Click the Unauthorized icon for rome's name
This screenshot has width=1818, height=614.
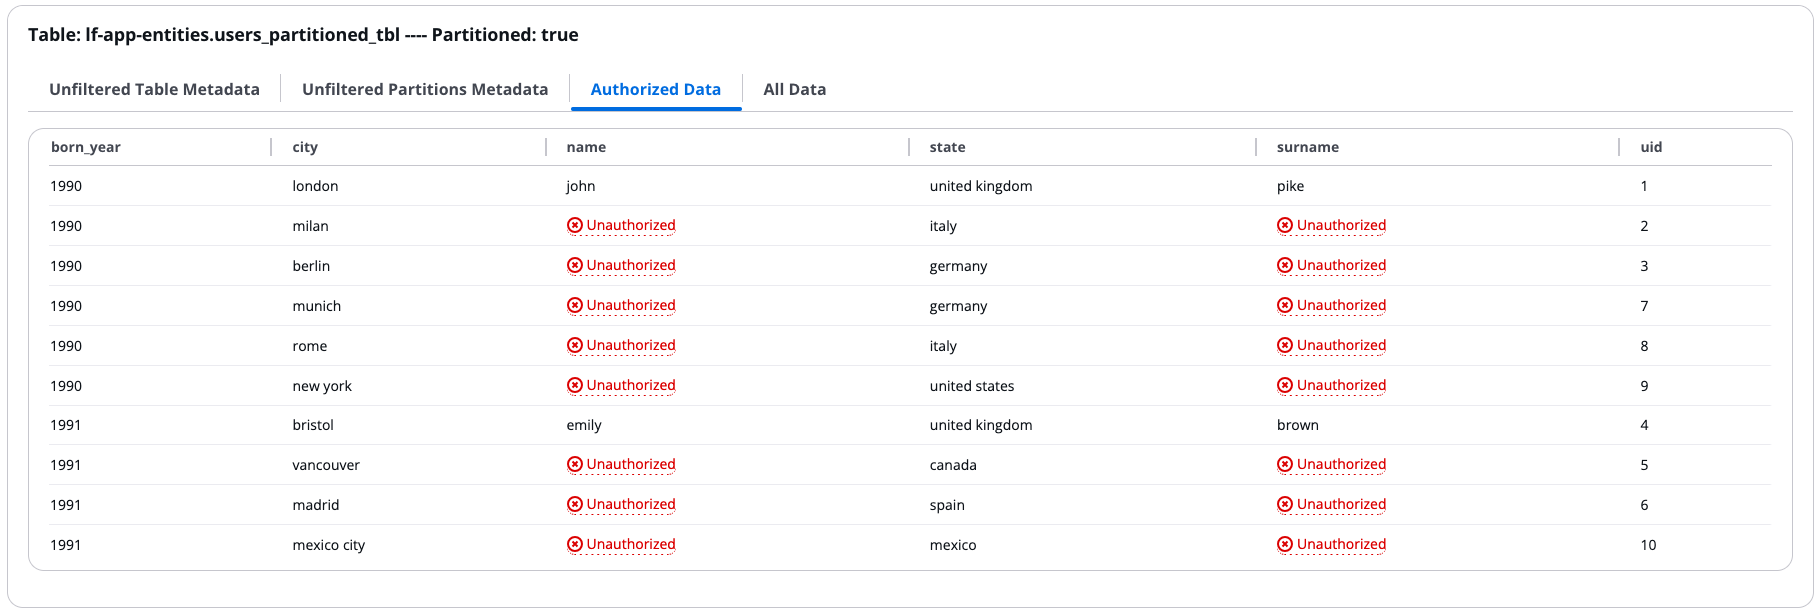coord(574,345)
